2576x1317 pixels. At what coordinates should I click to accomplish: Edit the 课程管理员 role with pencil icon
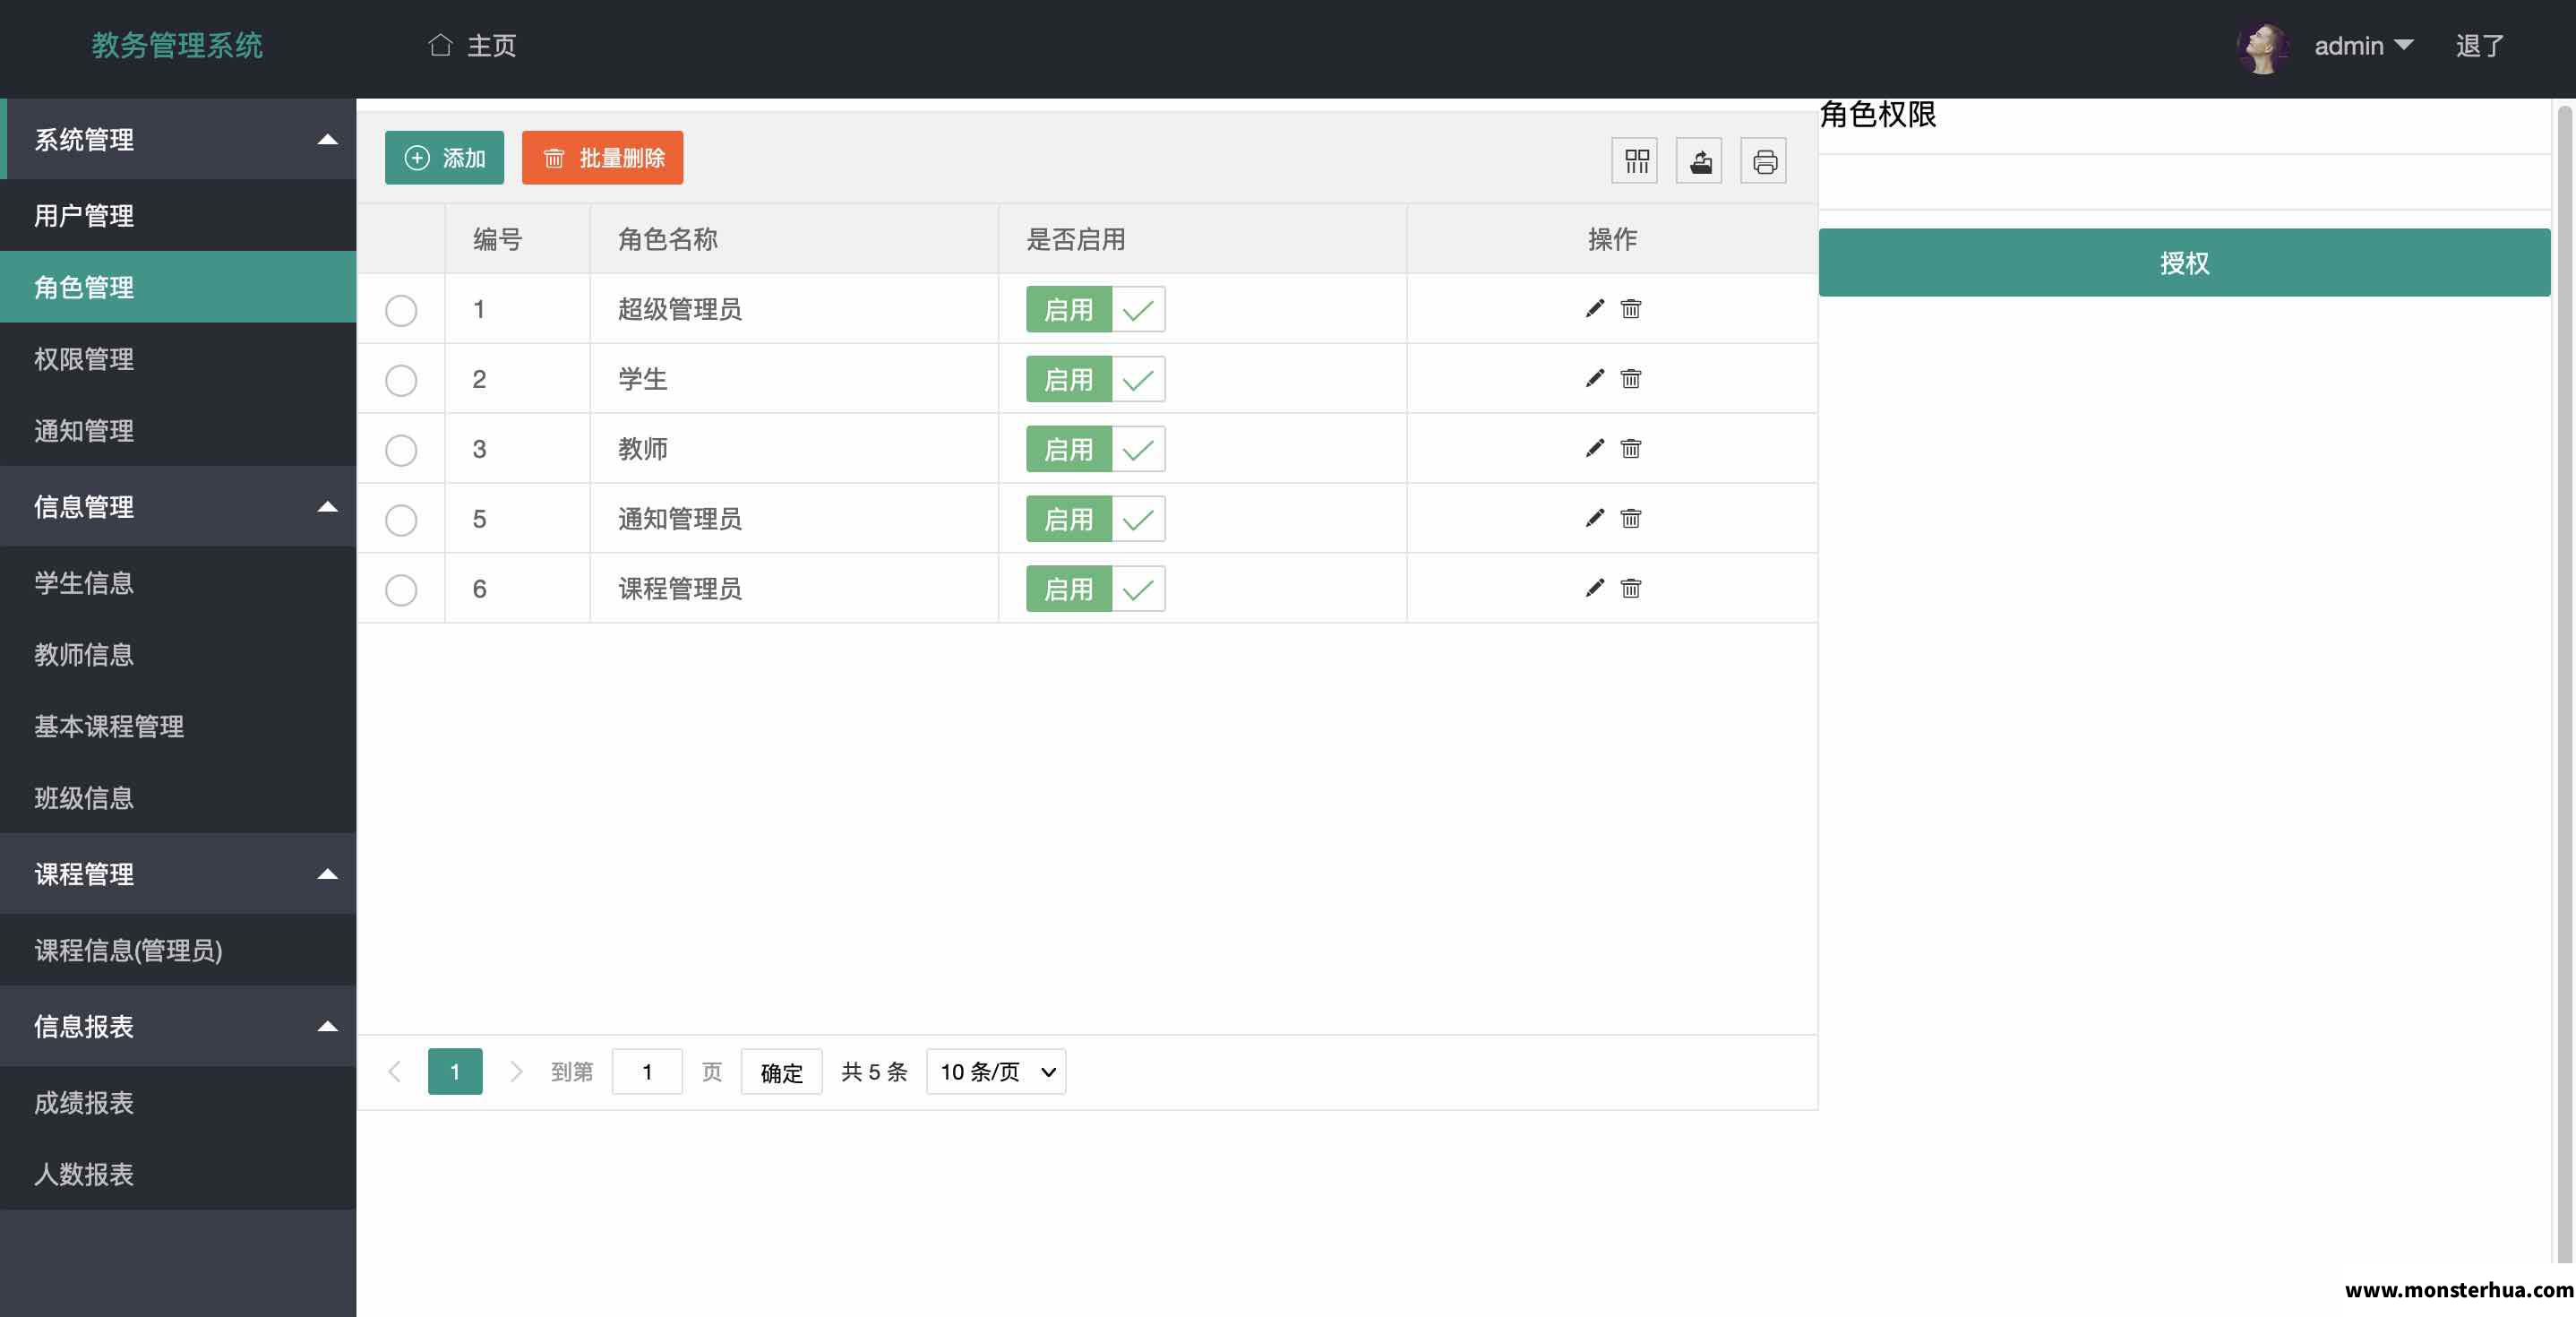coord(1595,589)
